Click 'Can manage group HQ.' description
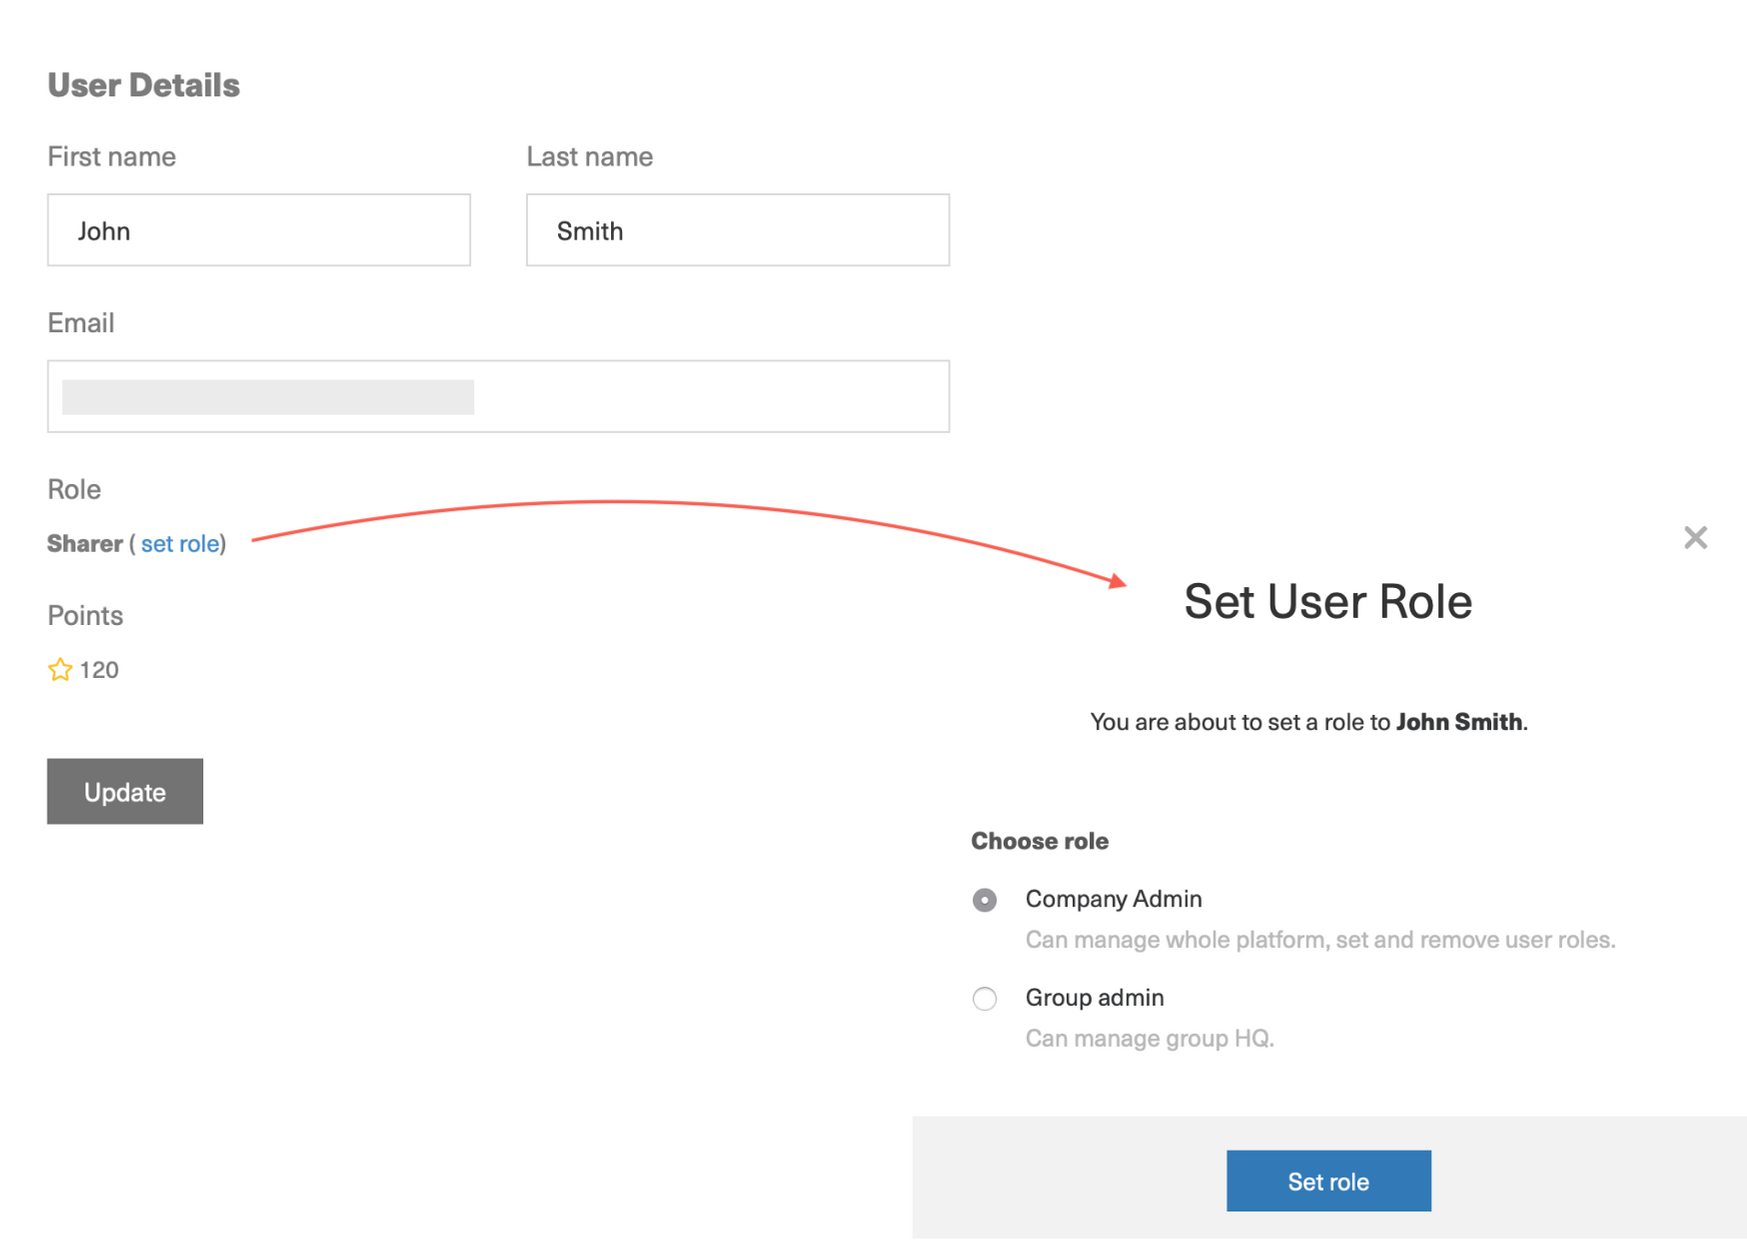Image resolution: width=1747 pixels, height=1240 pixels. [1150, 1038]
